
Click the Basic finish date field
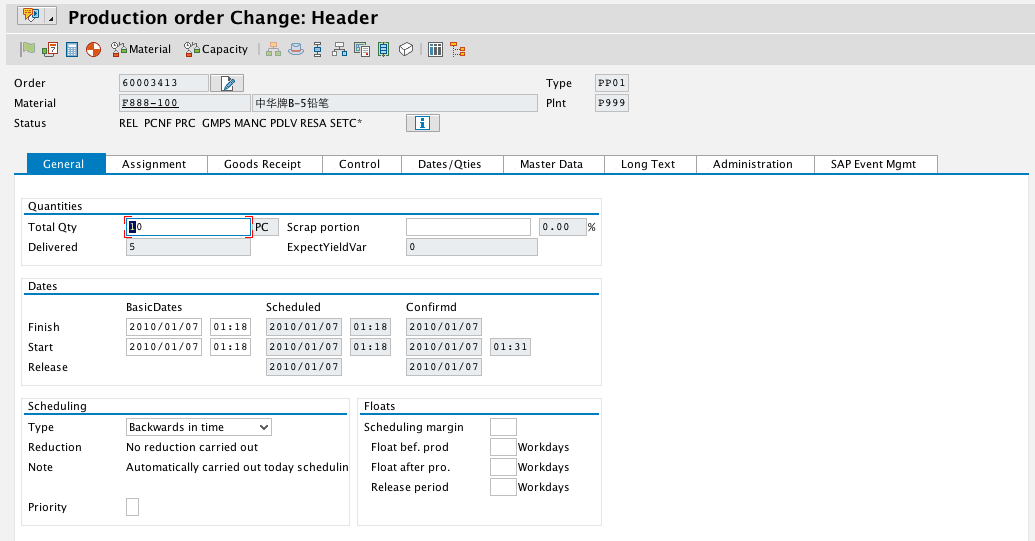[x=164, y=327]
